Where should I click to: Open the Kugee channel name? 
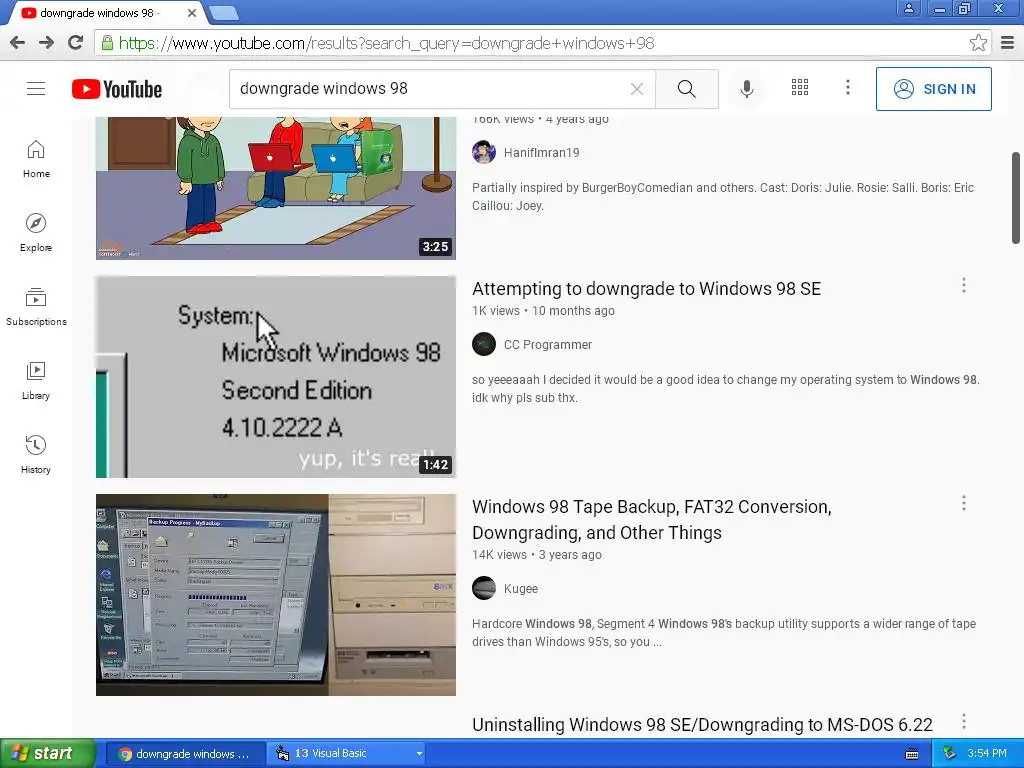(520, 589)
